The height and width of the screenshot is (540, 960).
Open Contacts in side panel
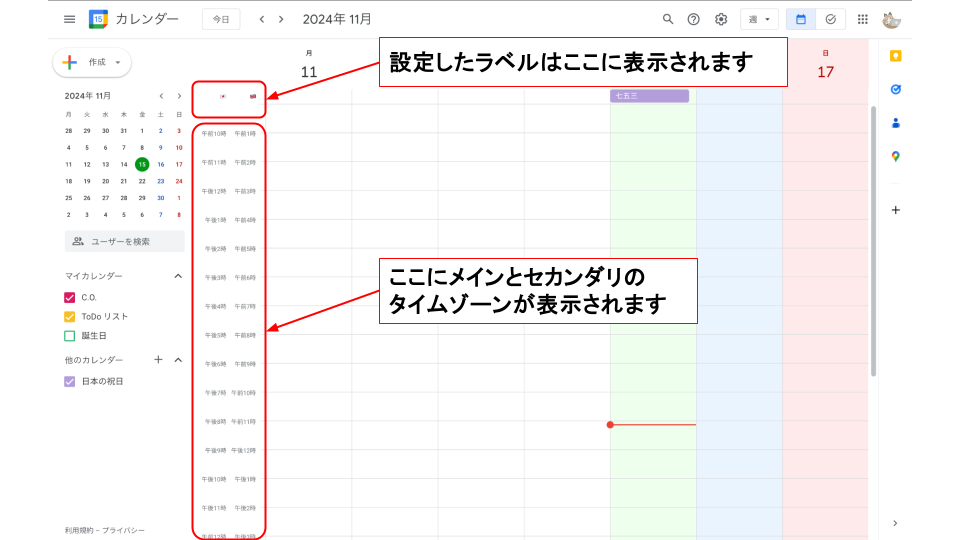coord(895,123)
